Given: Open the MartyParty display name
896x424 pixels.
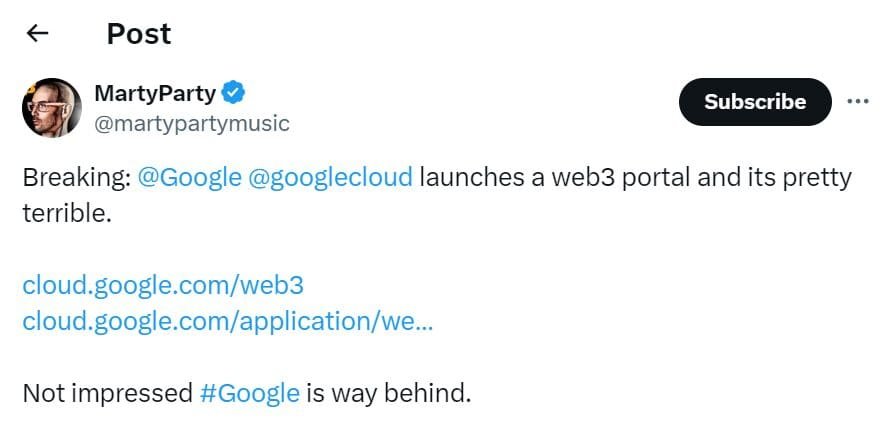Looking at the screenshot, I should [154, 94].
